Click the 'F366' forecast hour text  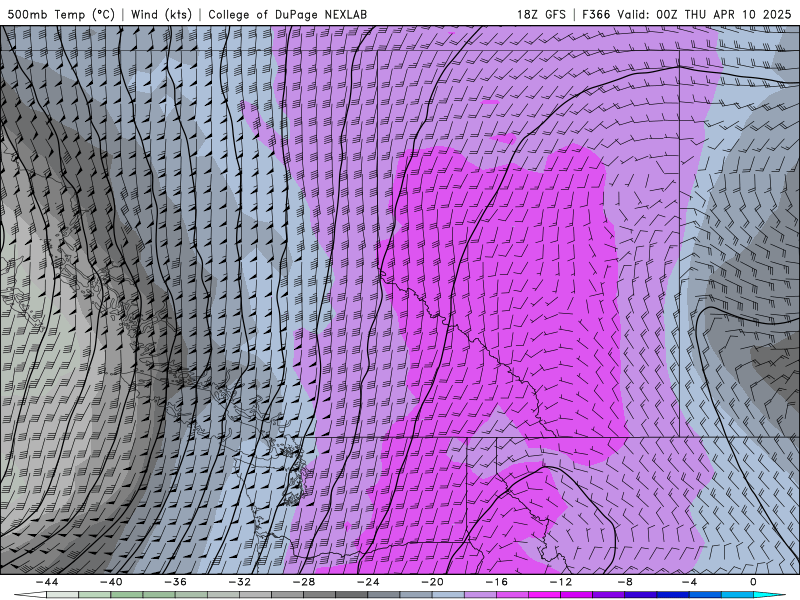(596, 15)
